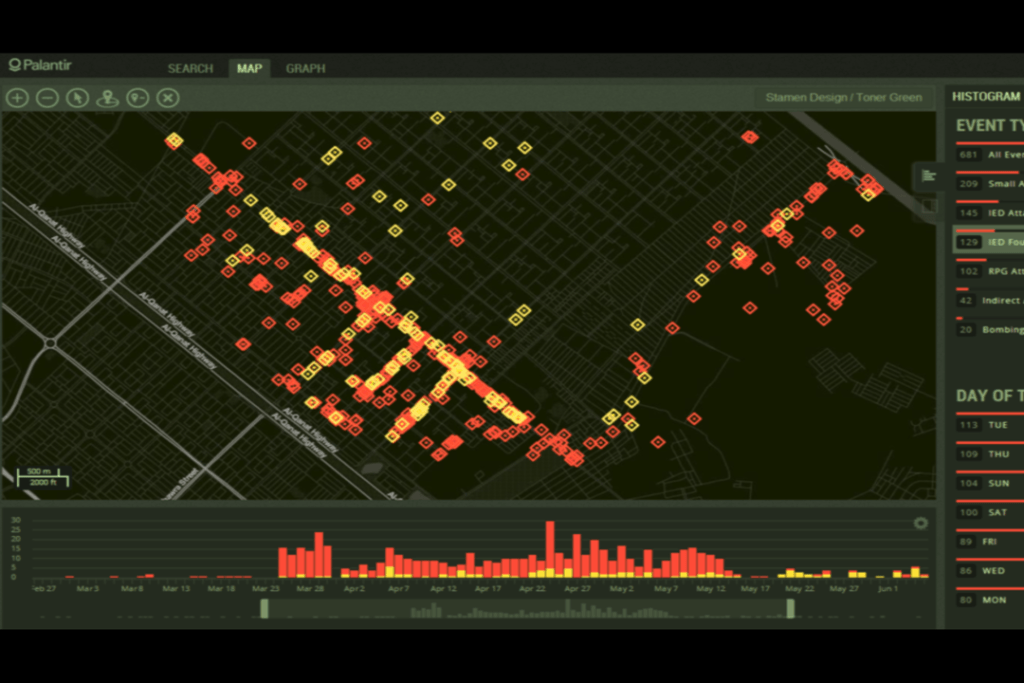Select the pointer selection tool

(x=77, y=97)
